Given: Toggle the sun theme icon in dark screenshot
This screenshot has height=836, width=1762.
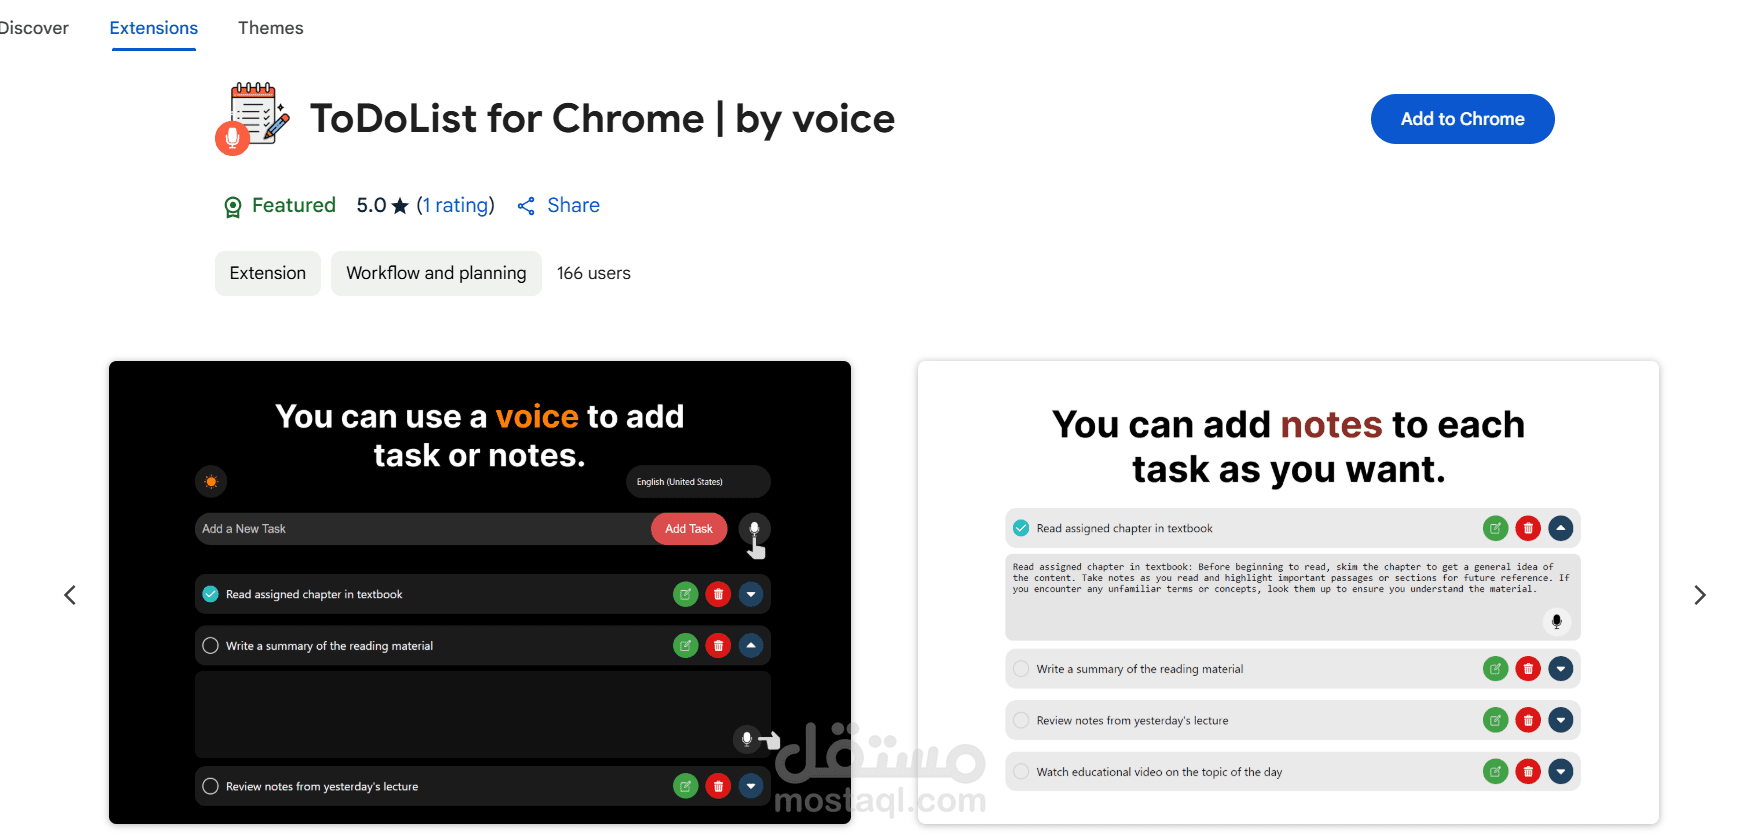Looking at the screenshot, I should pos(211,481).
